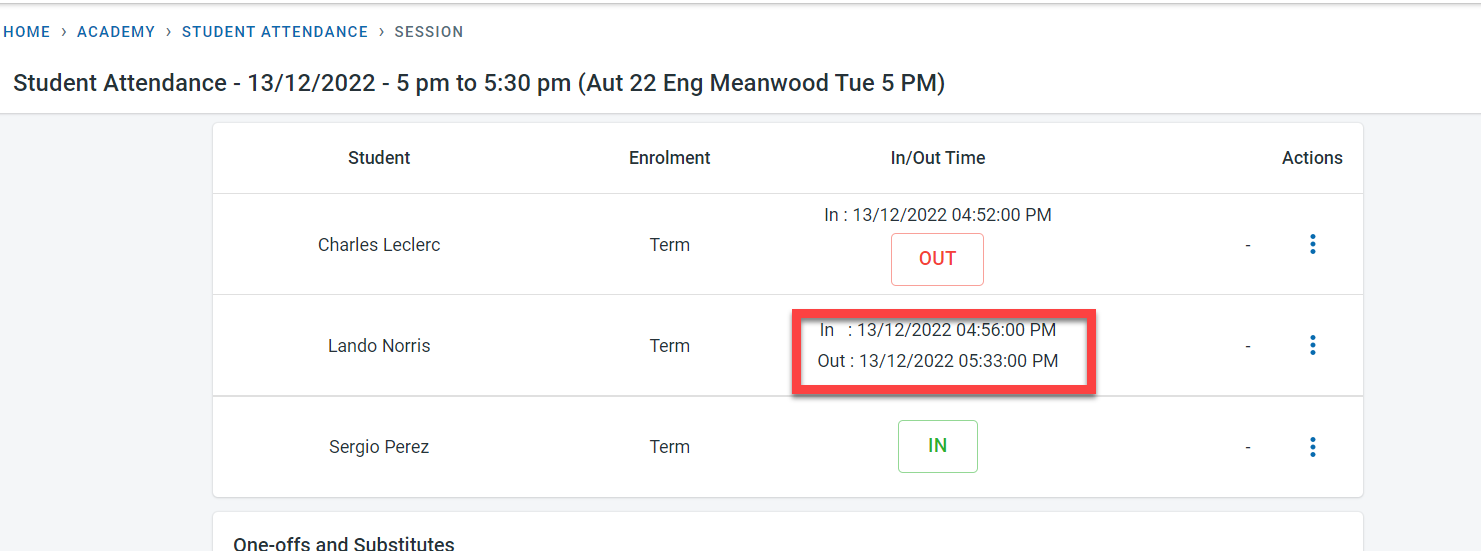Select Charles Leclerc student name
The image size is (1481, 551).
pyautogui.click(x=379, y=245)
